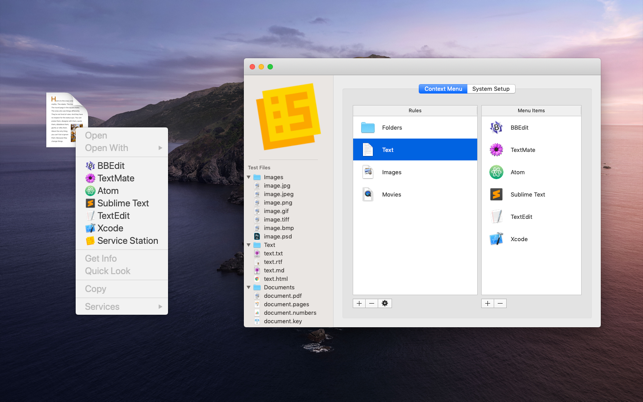The image size is (643, 402).
Task: Select the Movies label in Rules list
Action: (391, 194)
